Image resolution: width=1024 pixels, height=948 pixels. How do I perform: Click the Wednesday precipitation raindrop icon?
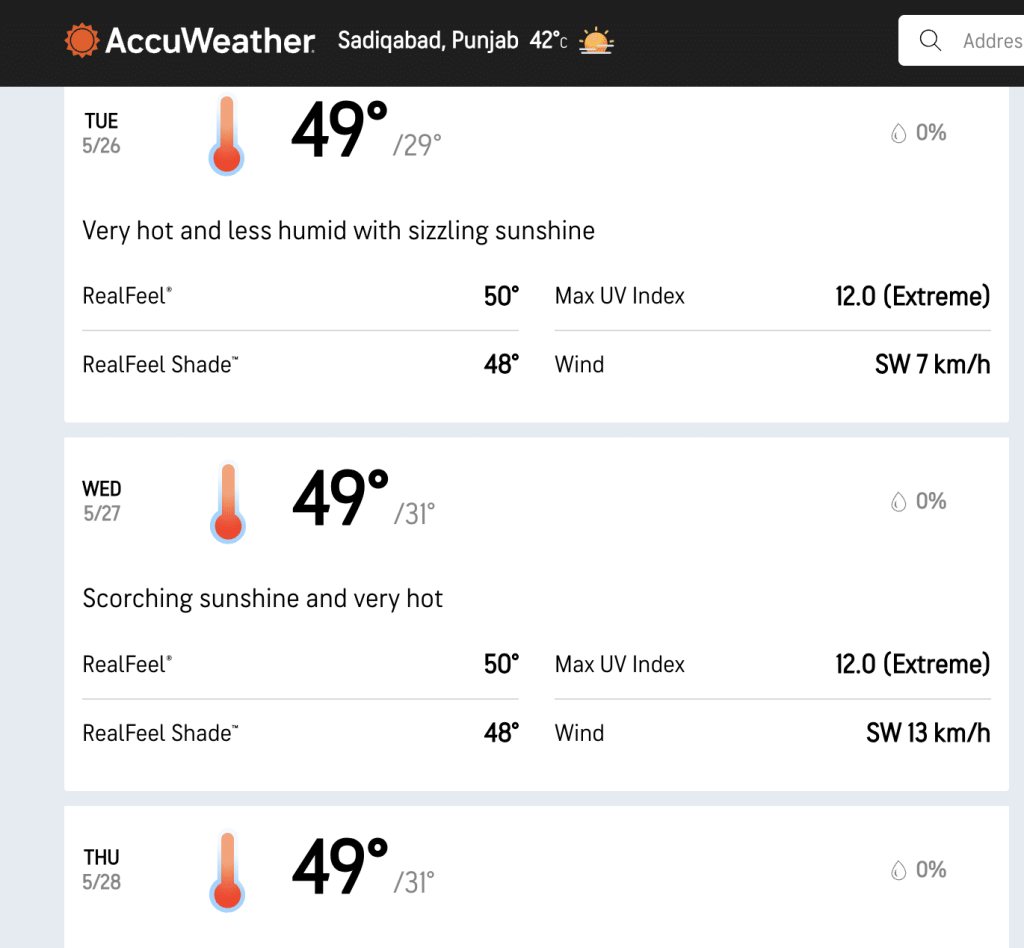pos(899,501)
